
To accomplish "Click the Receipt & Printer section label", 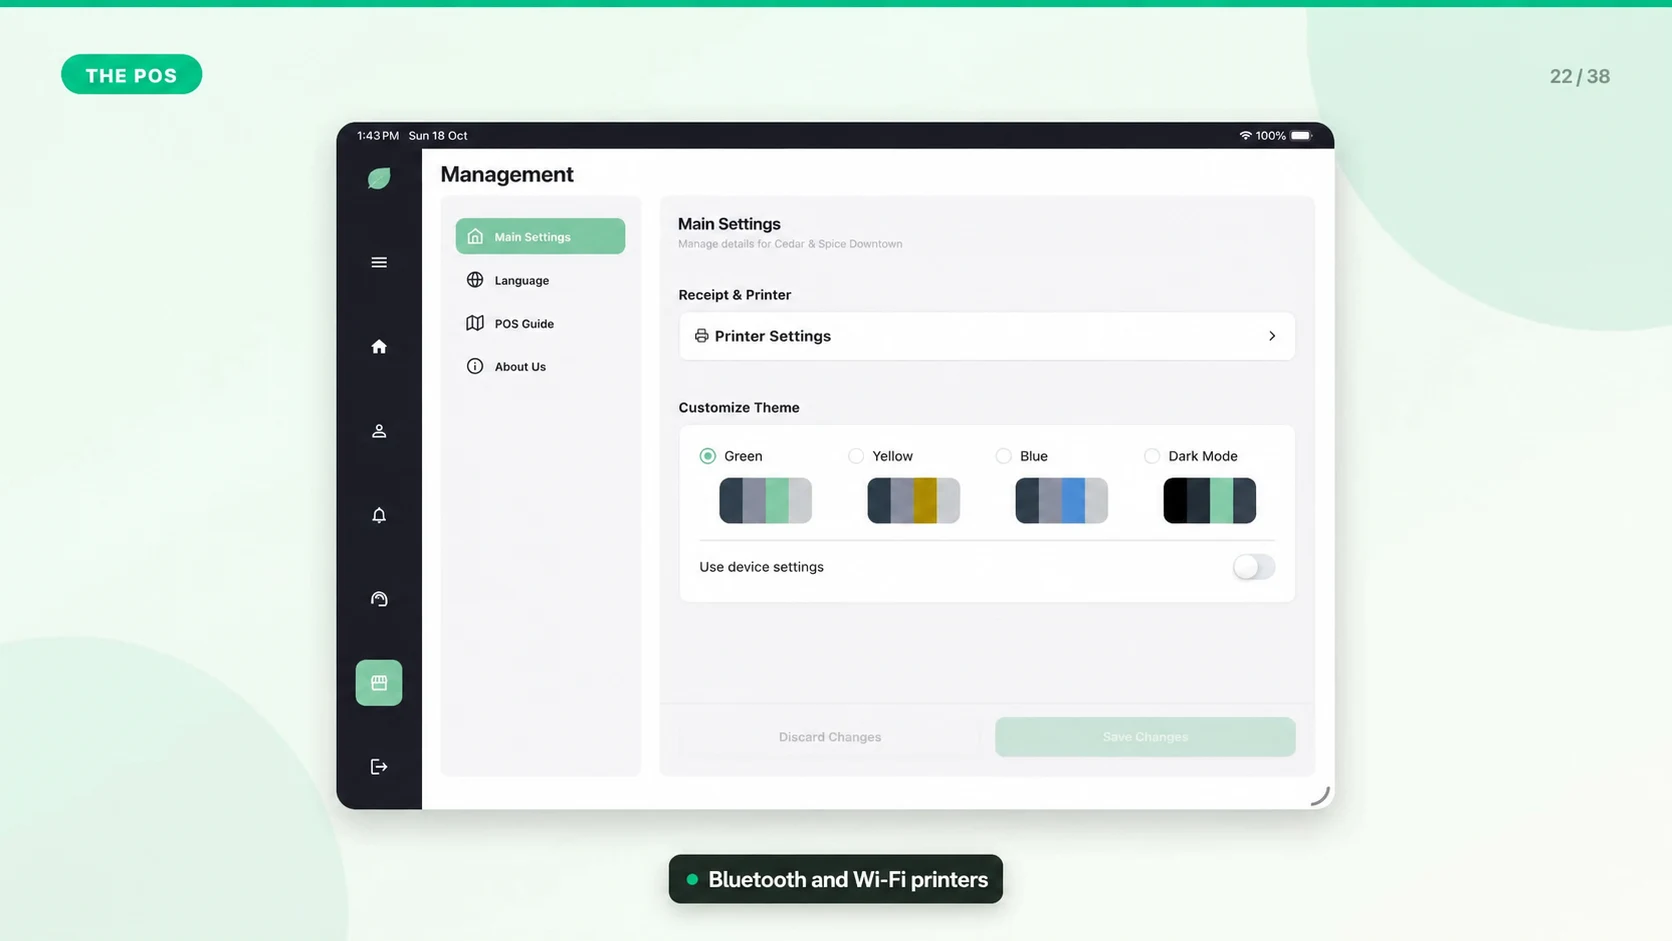I will pos(734,295).
